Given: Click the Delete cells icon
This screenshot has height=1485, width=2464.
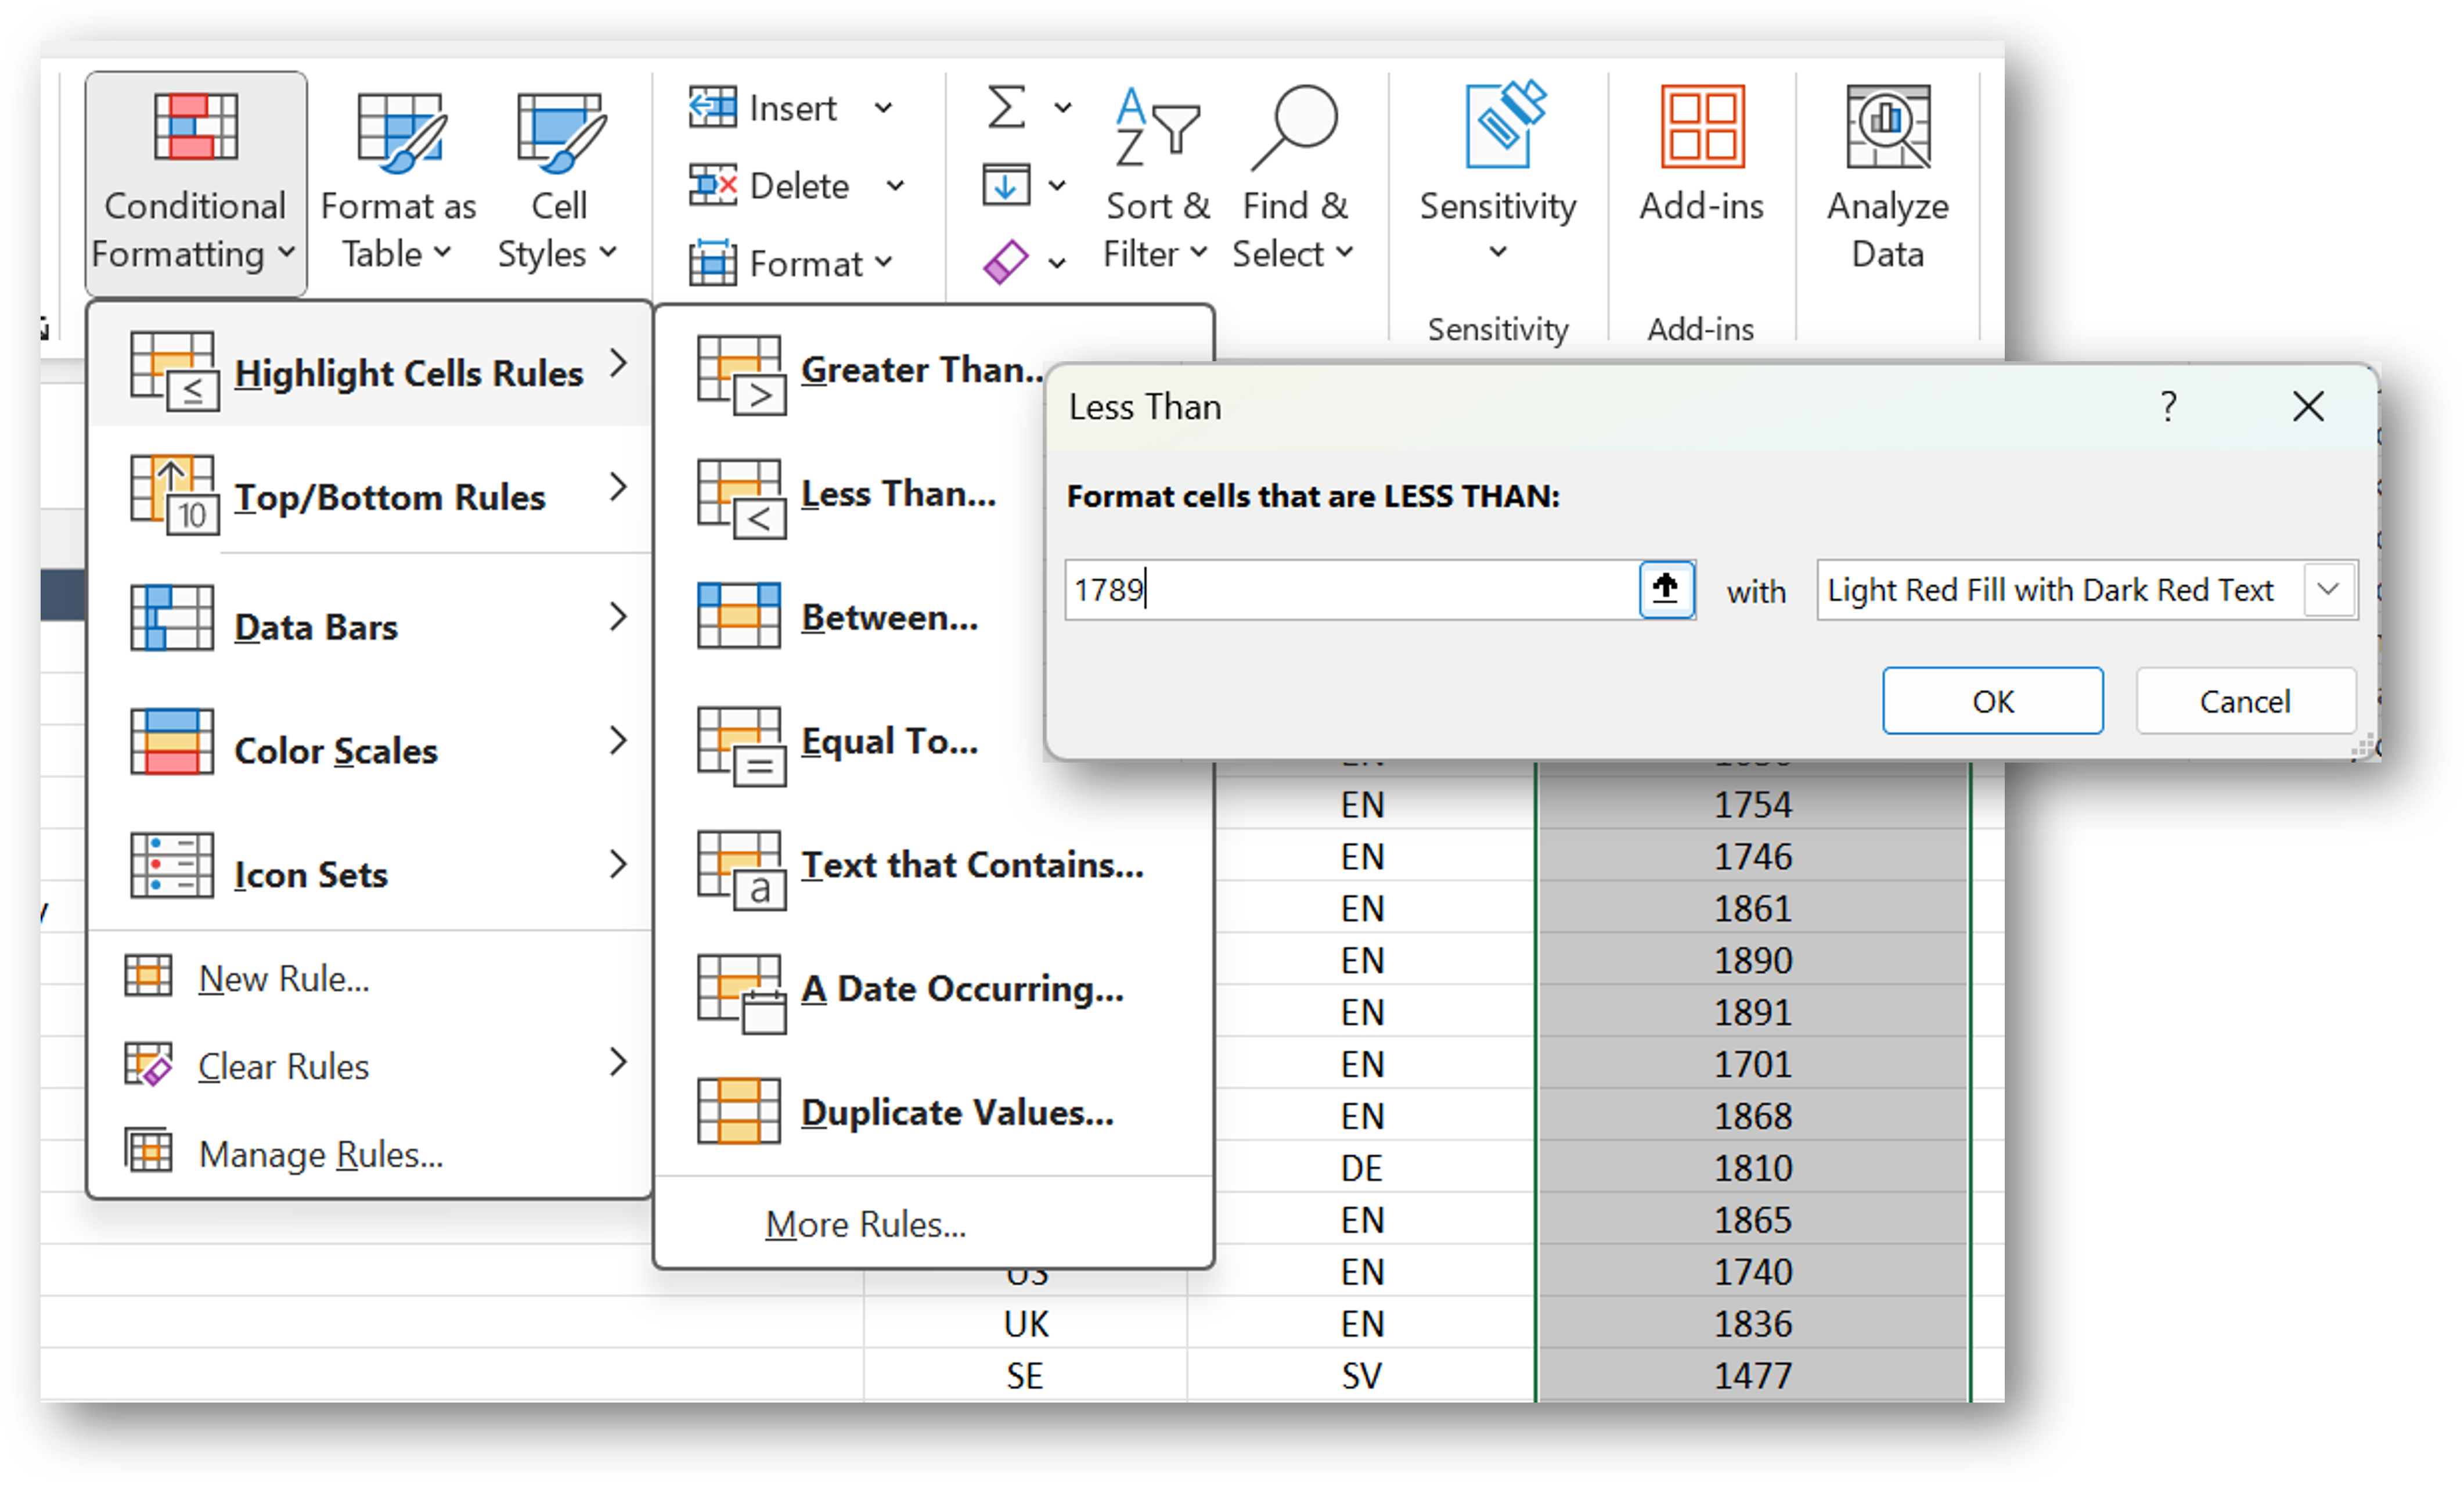Looking at the screenshot, I should (712, 185).
